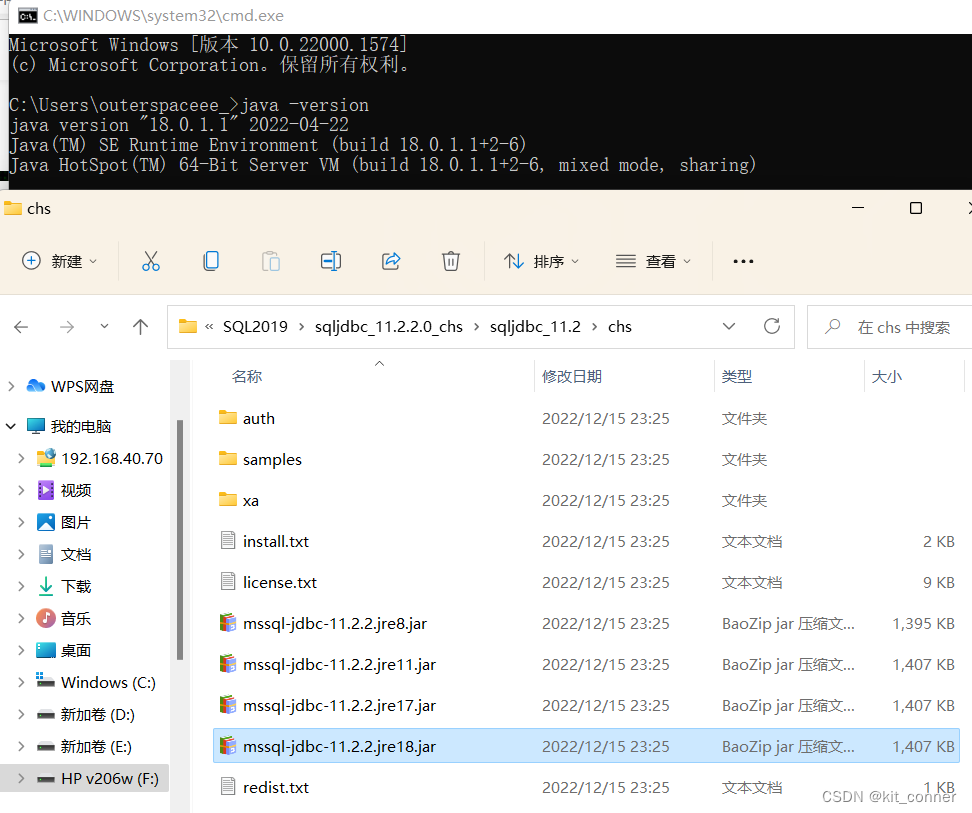The height and width of the screenshot is (813, 972).
Task: Click the 音乐 music icon in sidebar
Action: (46, 618)
